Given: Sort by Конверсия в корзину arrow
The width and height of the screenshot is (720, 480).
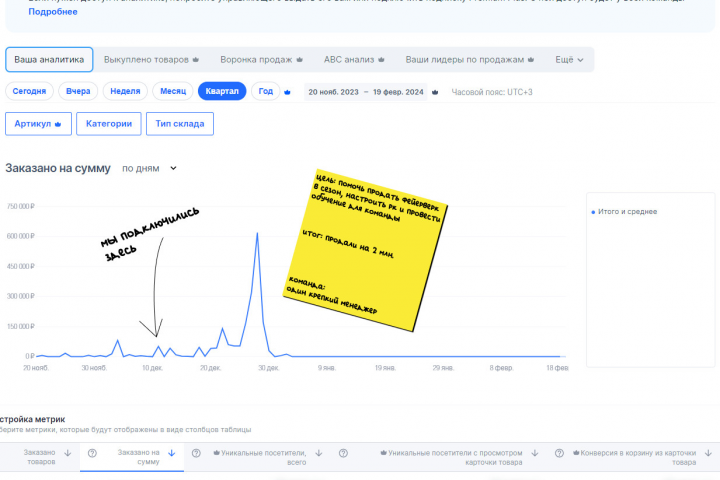Looking at the screenshot, I should (709, 453).
